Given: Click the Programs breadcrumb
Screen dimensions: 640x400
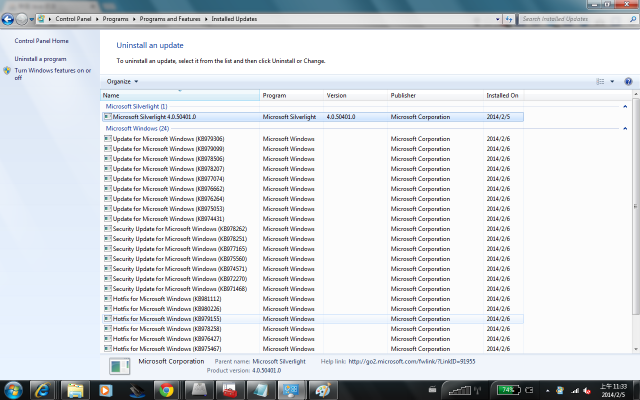Looking at the screenshot, I should pos(115,19).
